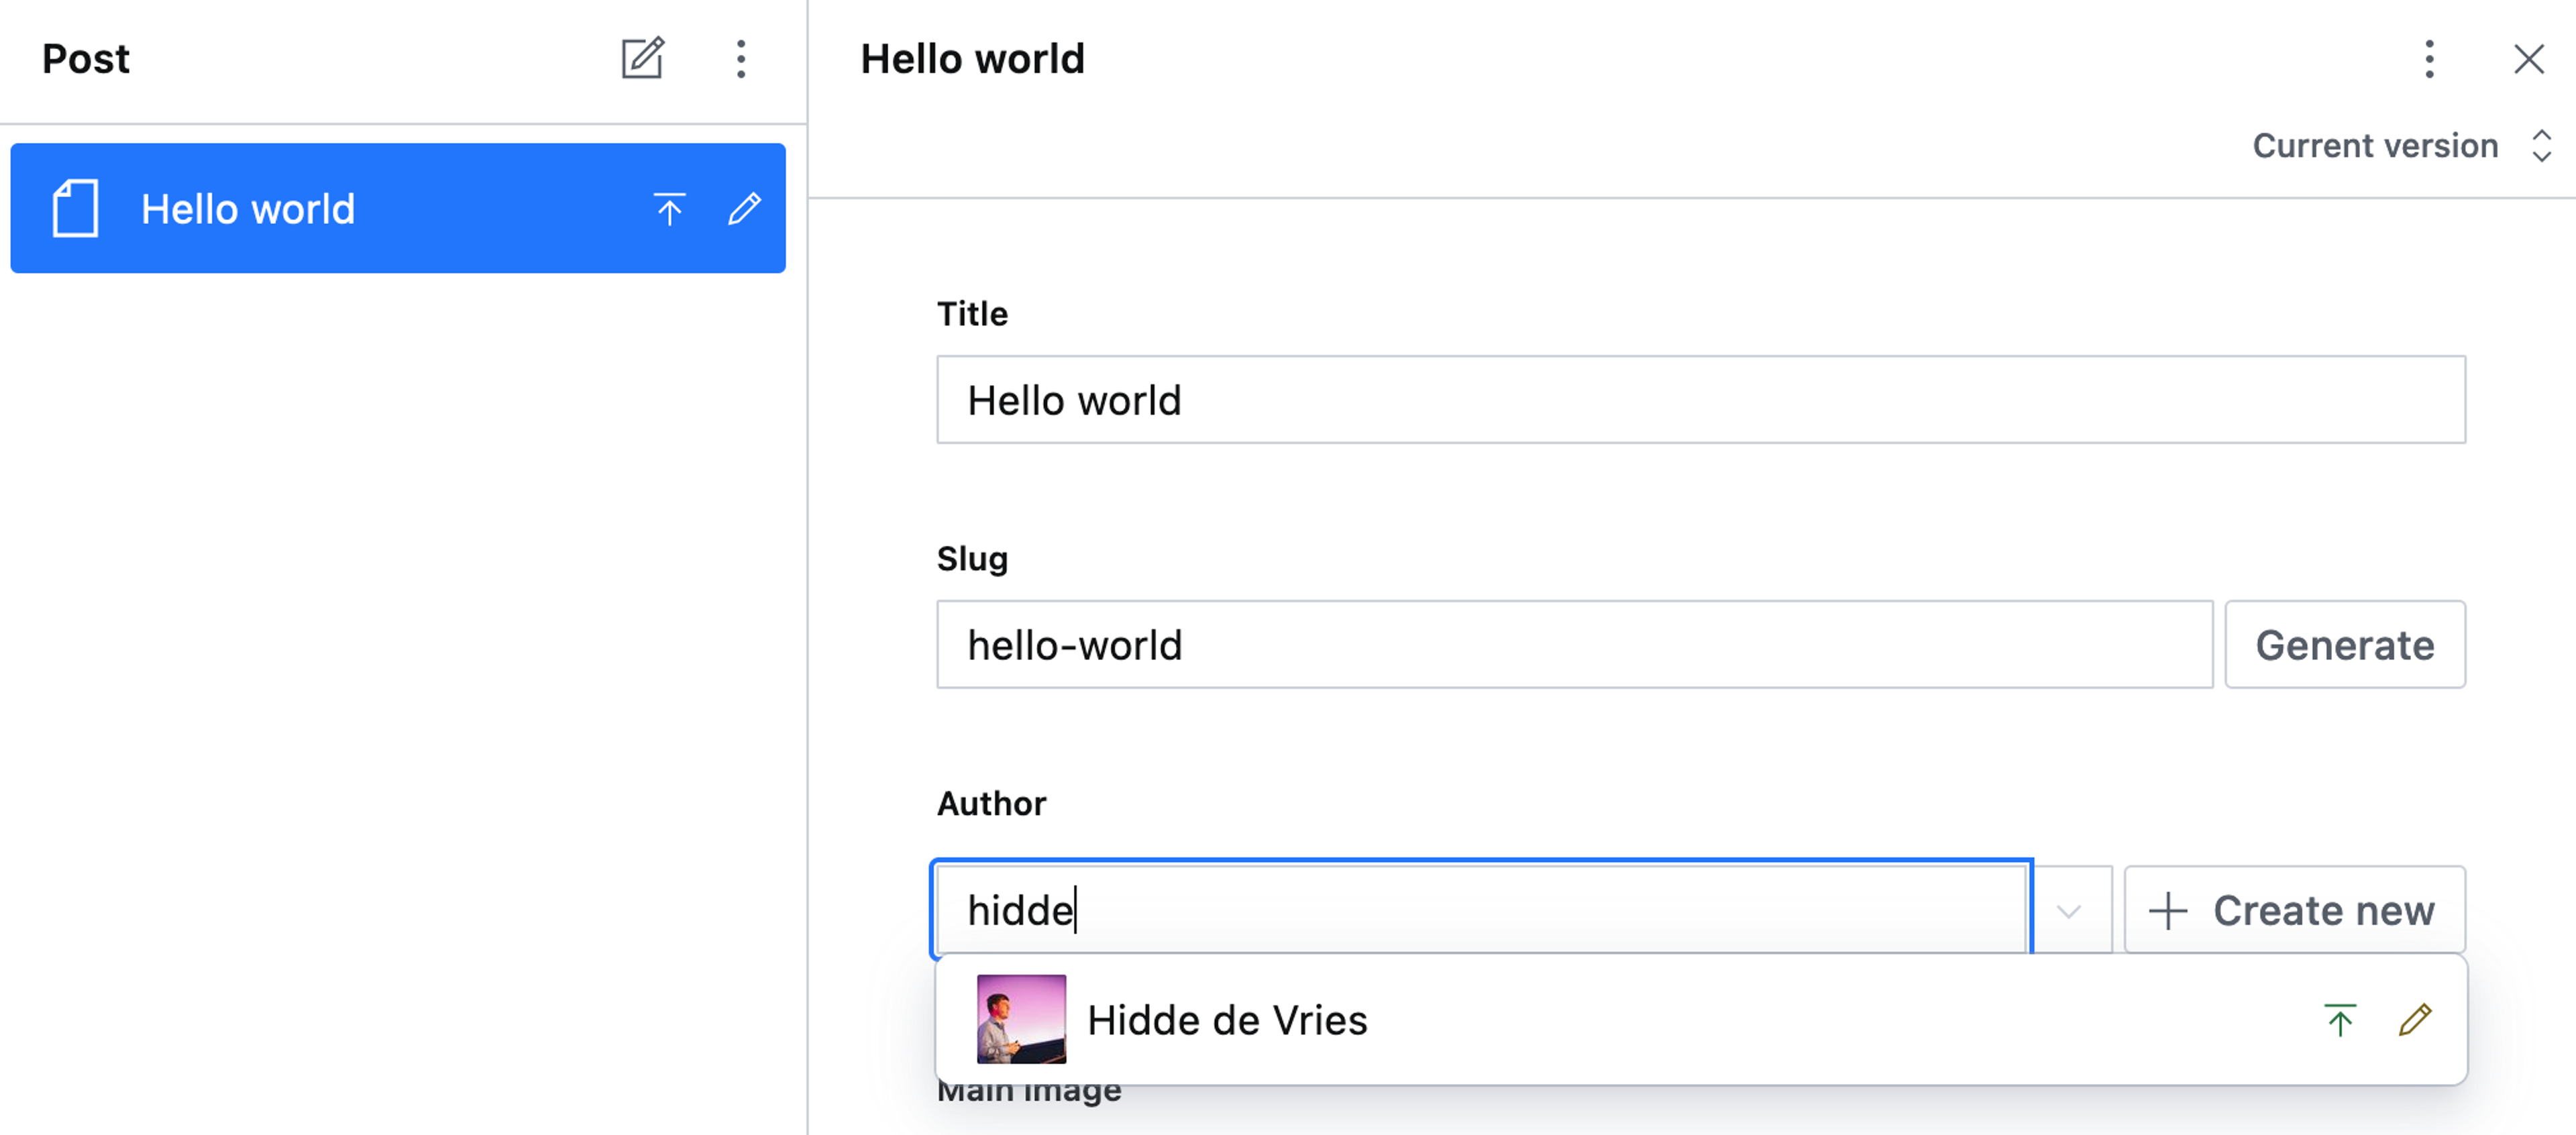The height and width of the screenshot is (1135, 2576).
Task: Focus the Title input field
Action: tap(1700, 400)
